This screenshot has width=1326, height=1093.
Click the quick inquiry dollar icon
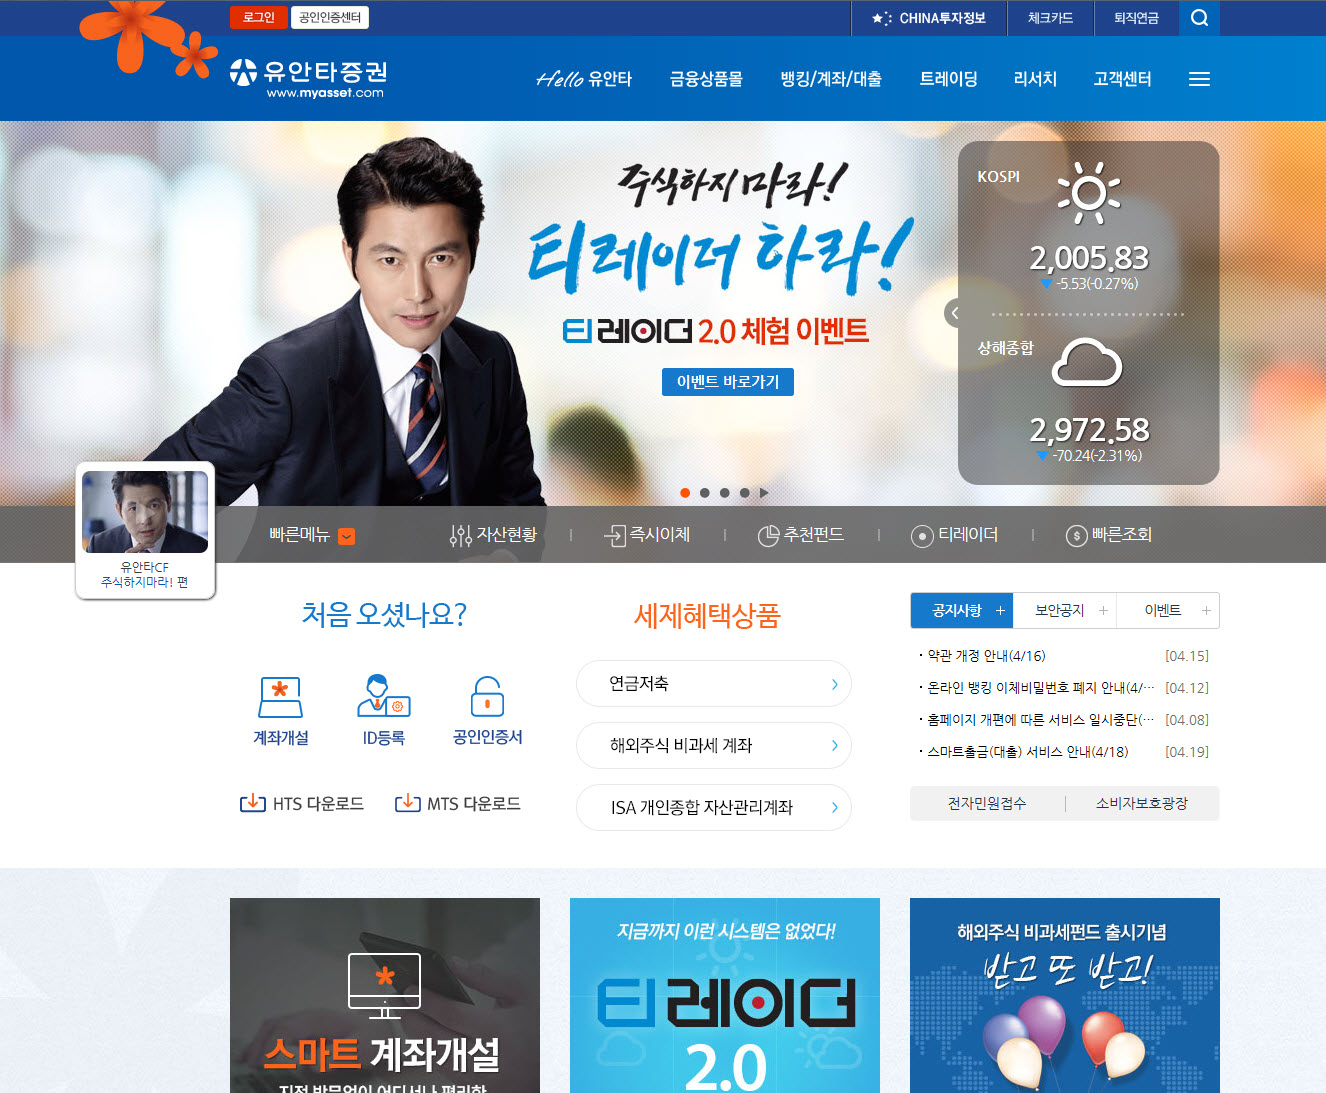coord(1076,536)
